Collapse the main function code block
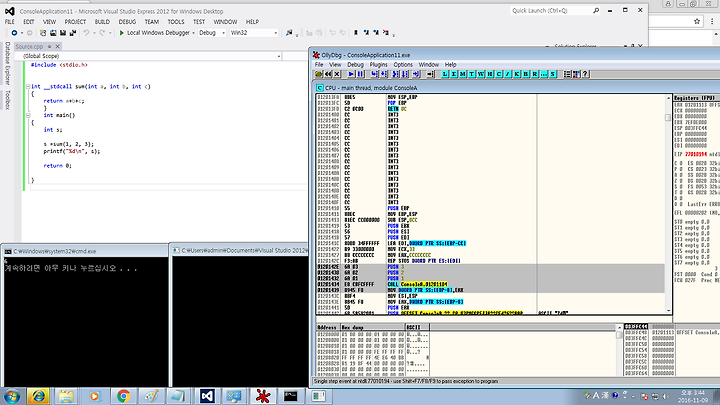Viewport: 720px width, 405px height. (28, 115)
